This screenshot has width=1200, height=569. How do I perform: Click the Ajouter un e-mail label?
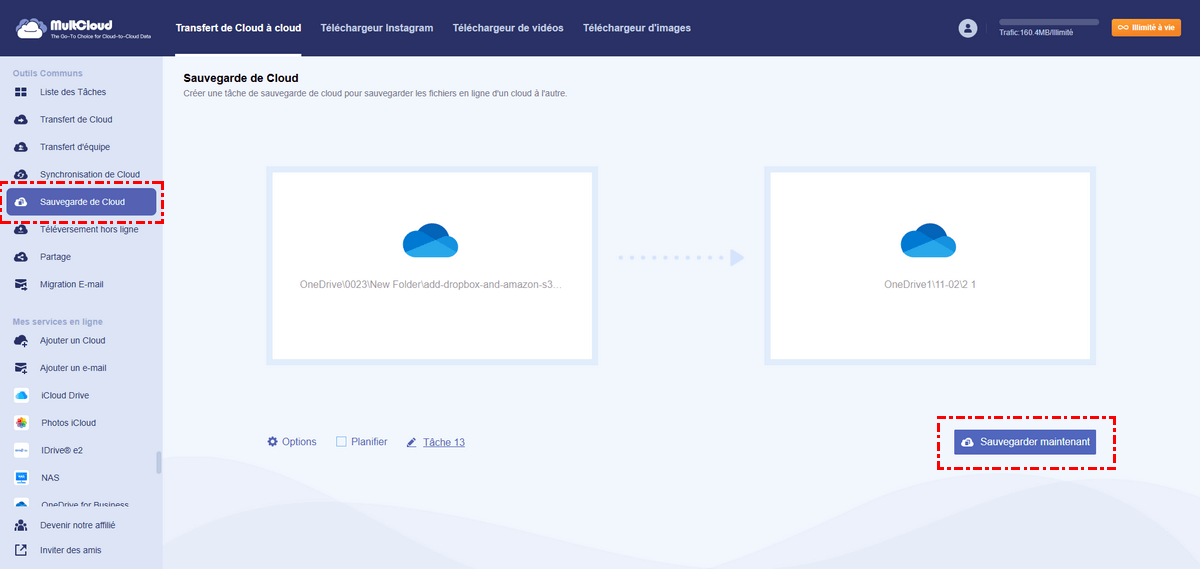point(73,368)
